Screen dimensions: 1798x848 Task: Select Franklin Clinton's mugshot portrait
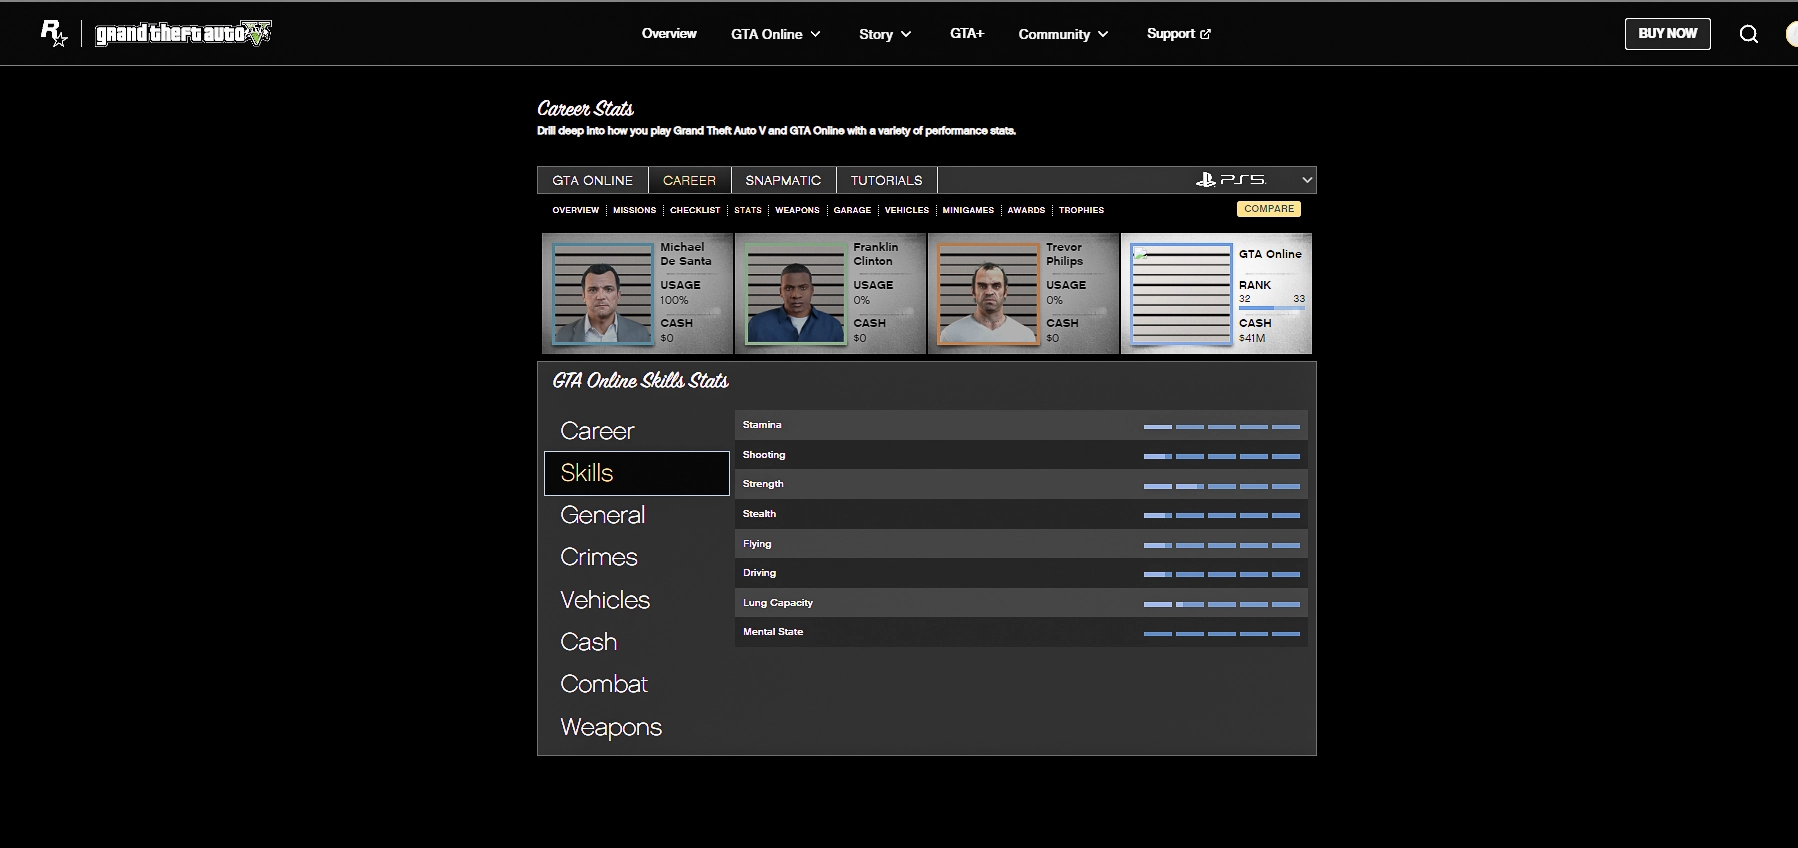(795, 294)
